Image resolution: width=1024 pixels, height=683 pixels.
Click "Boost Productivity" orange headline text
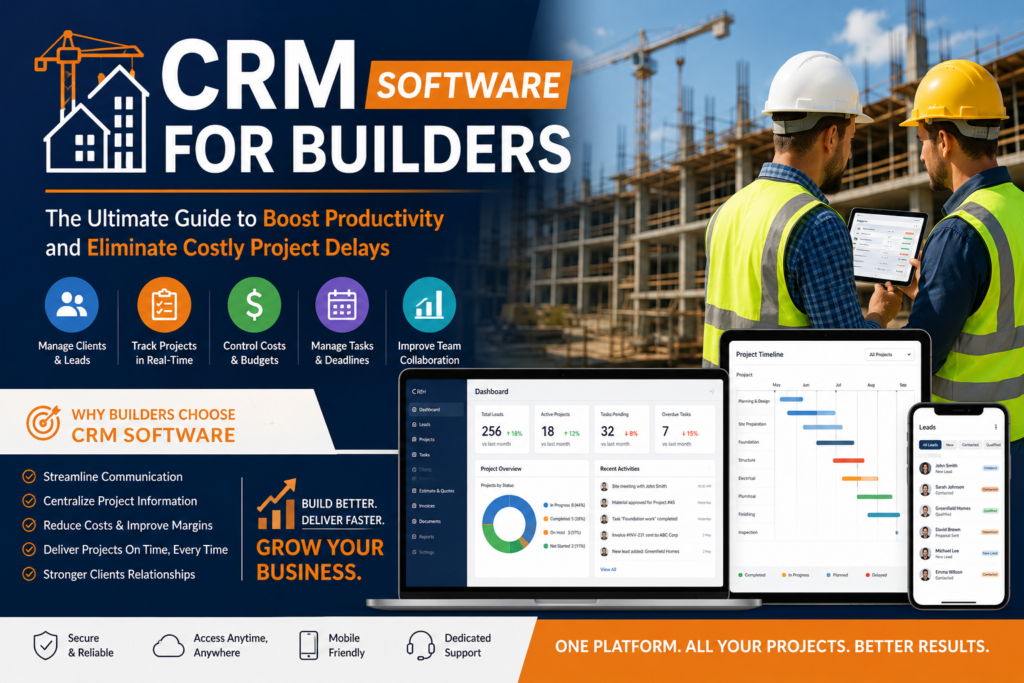[x=353, y=218]
